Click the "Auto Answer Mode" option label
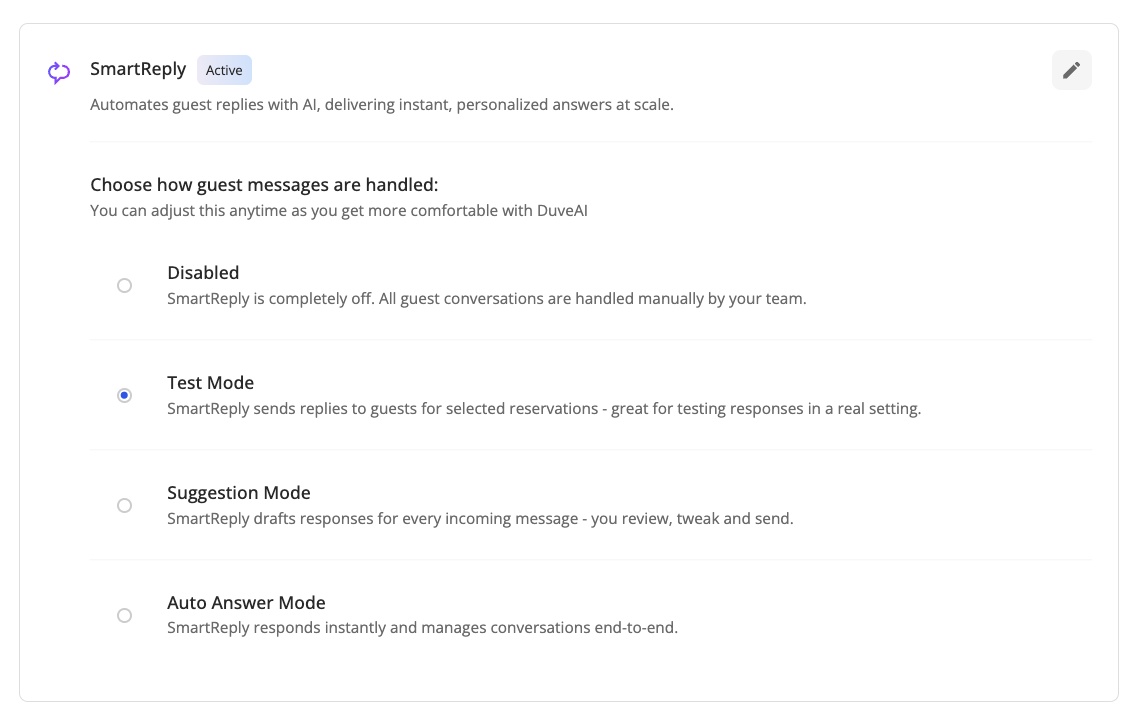 click(x=246, y=603)
